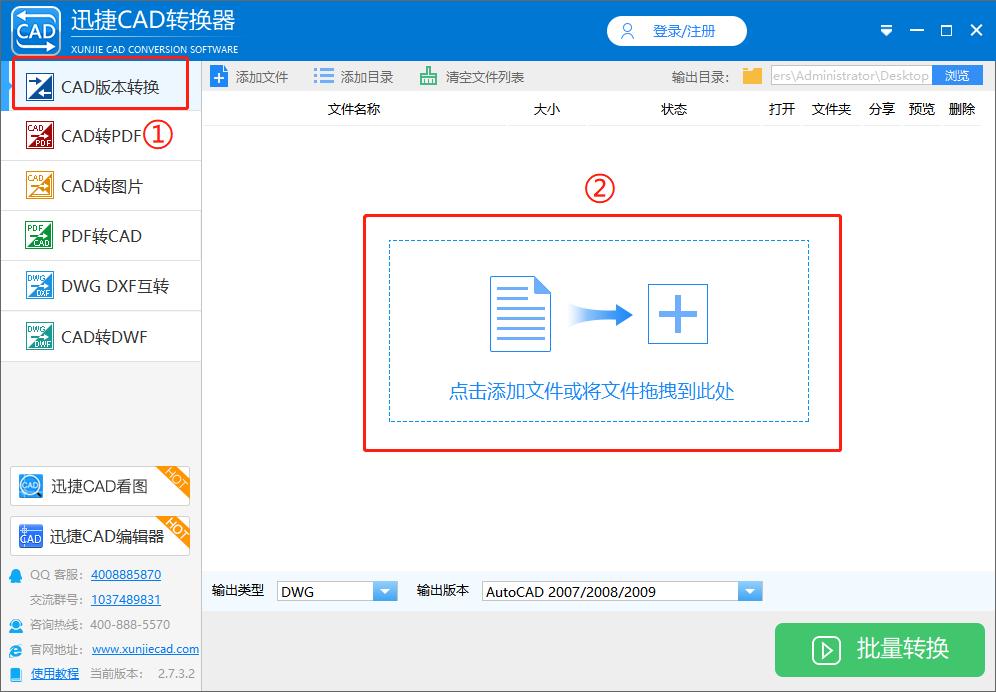
Task: Click the green 批量转换 button
Action: [x=879, y=650]
